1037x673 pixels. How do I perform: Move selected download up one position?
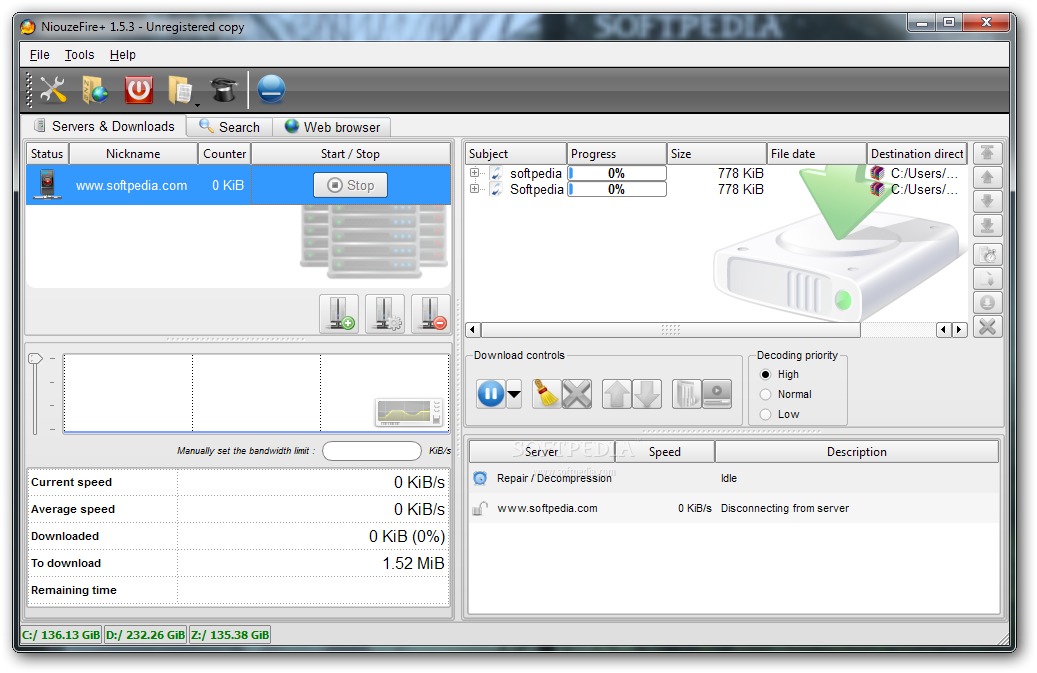pyautogui.click(x=987, y=177)
